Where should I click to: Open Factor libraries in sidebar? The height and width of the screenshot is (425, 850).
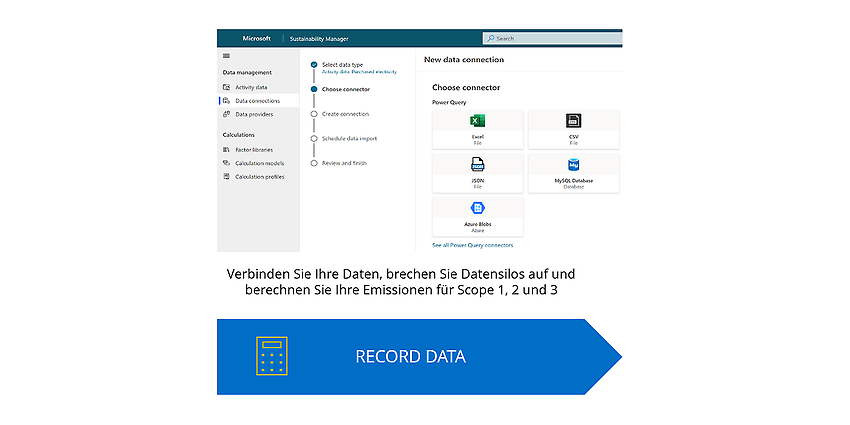tap(254, 149)
